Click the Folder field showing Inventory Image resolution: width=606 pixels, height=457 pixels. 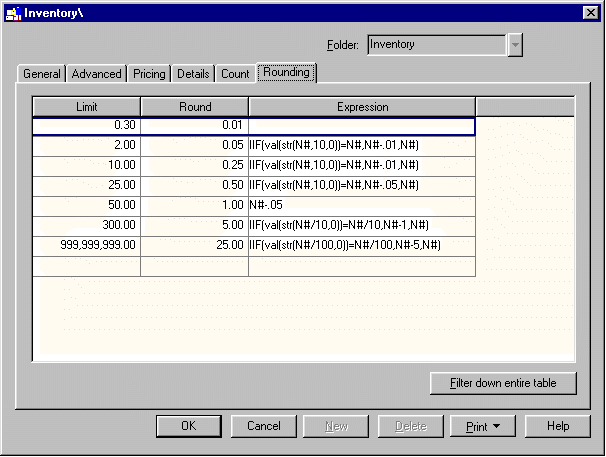click(x=437, y=45)
